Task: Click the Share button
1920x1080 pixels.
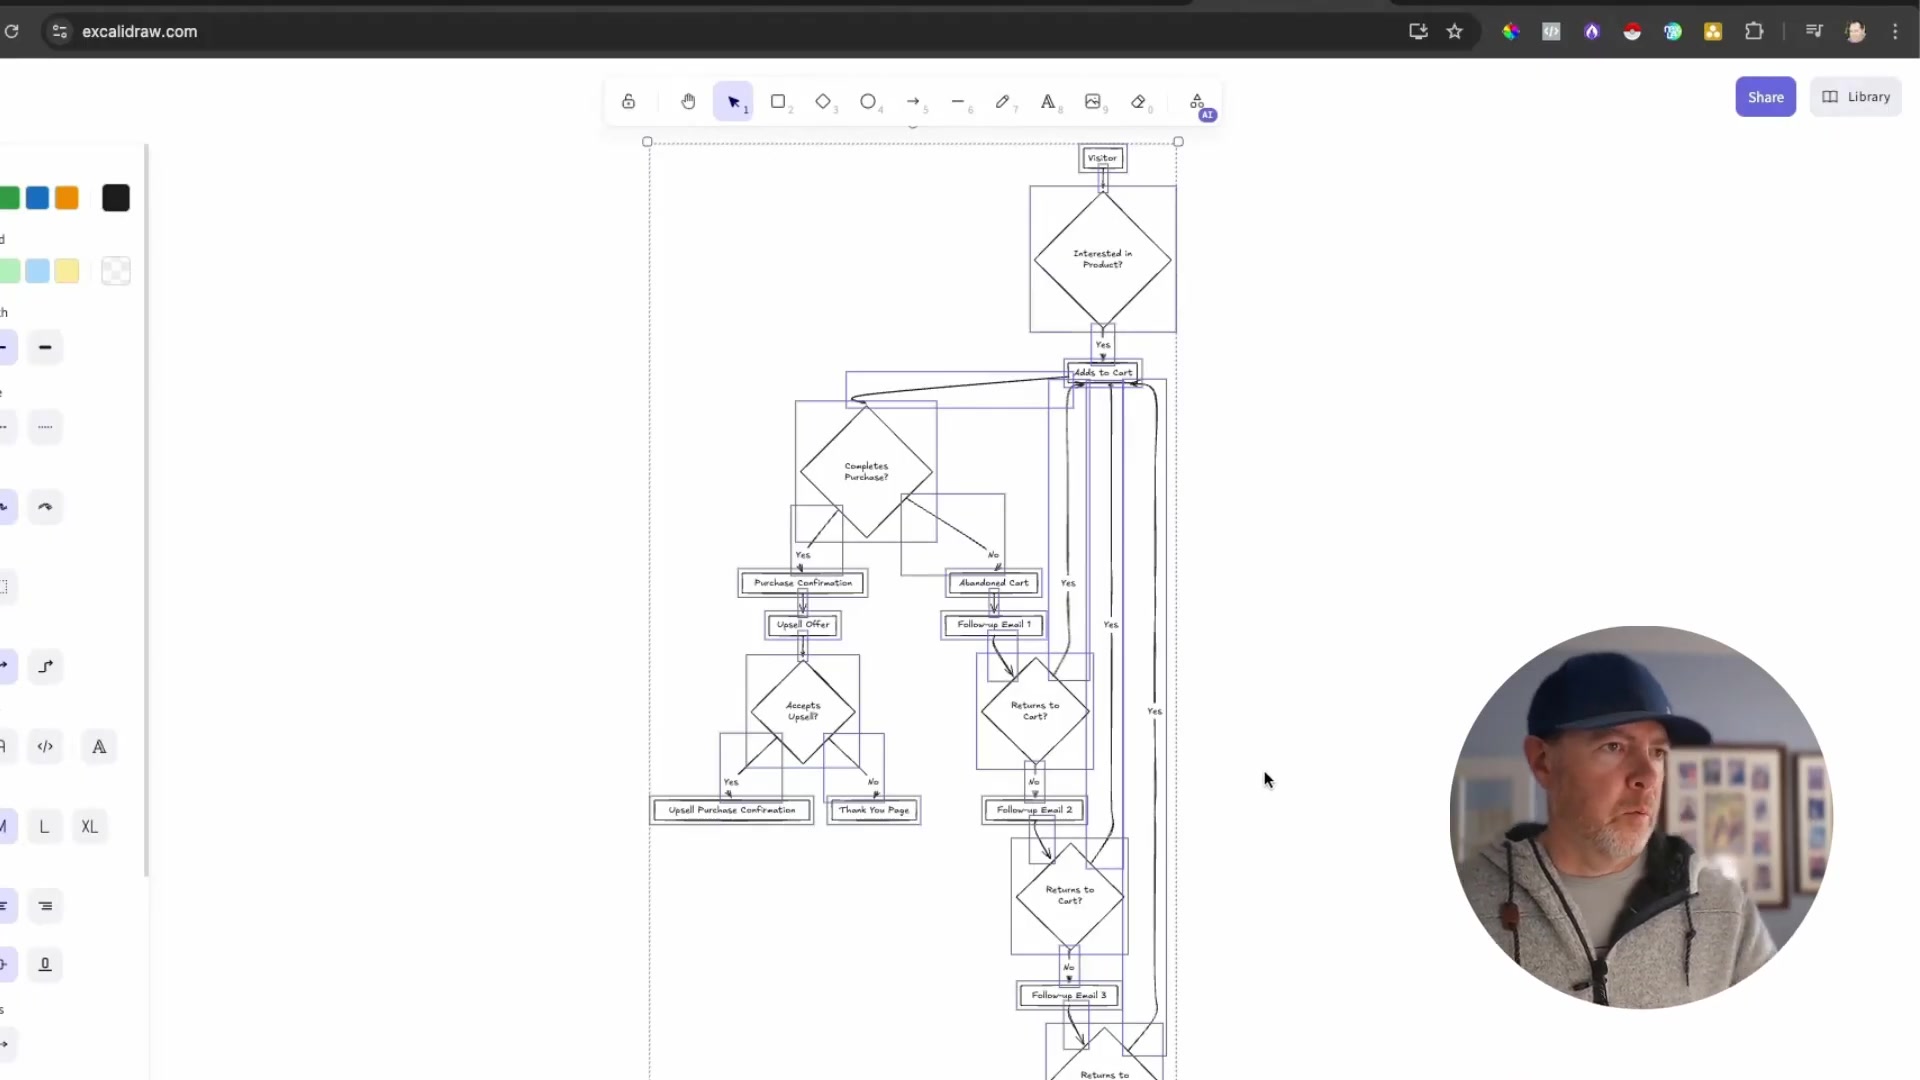Action: (1765, 96)
